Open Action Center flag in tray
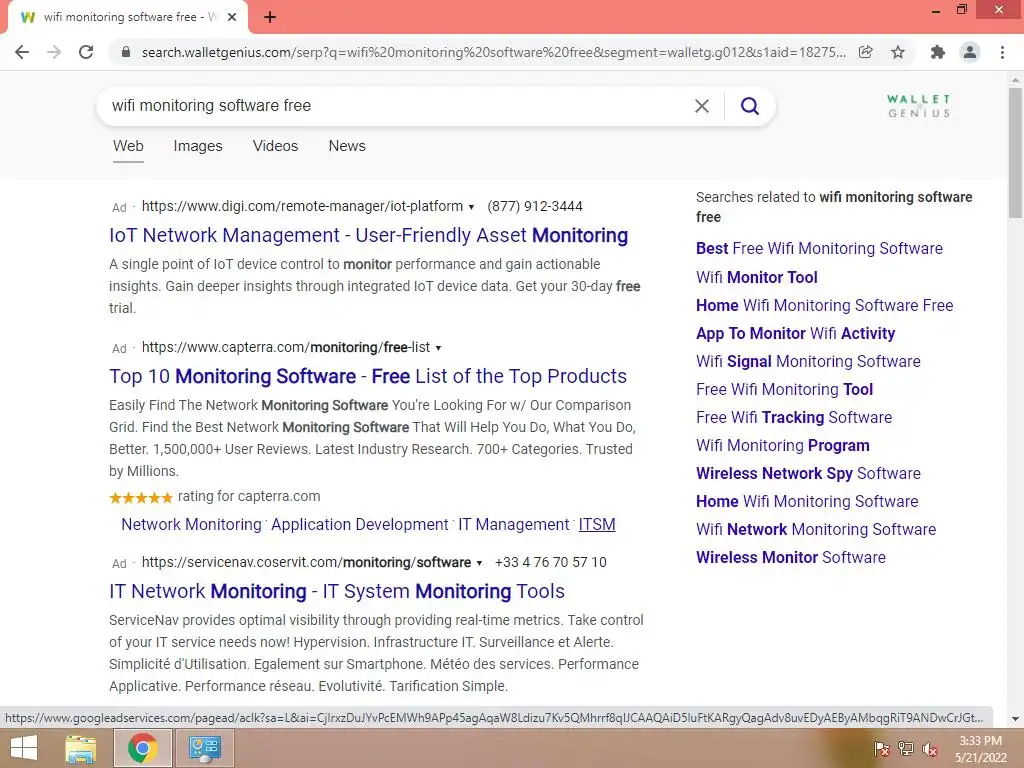This screenshot has height=768, width=1024. tap(881, 749)
